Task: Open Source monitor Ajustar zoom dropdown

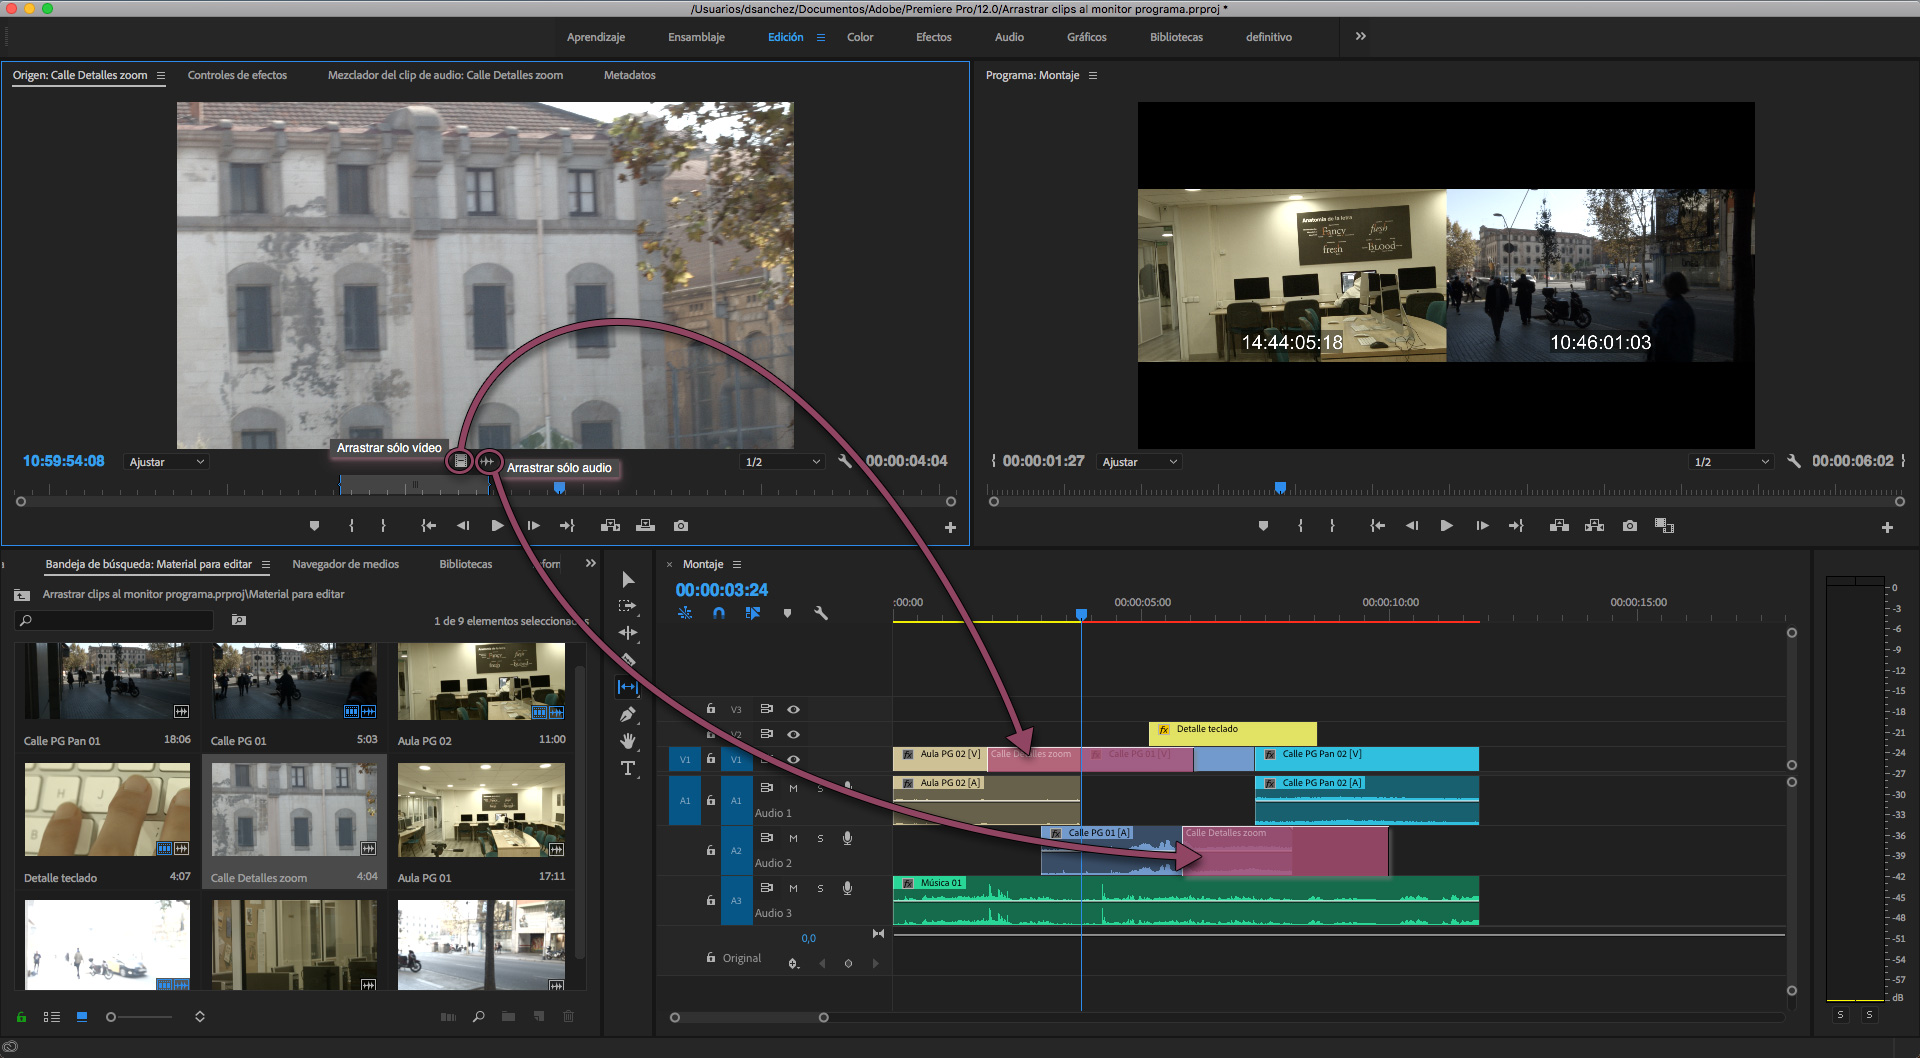Action: 167,462
